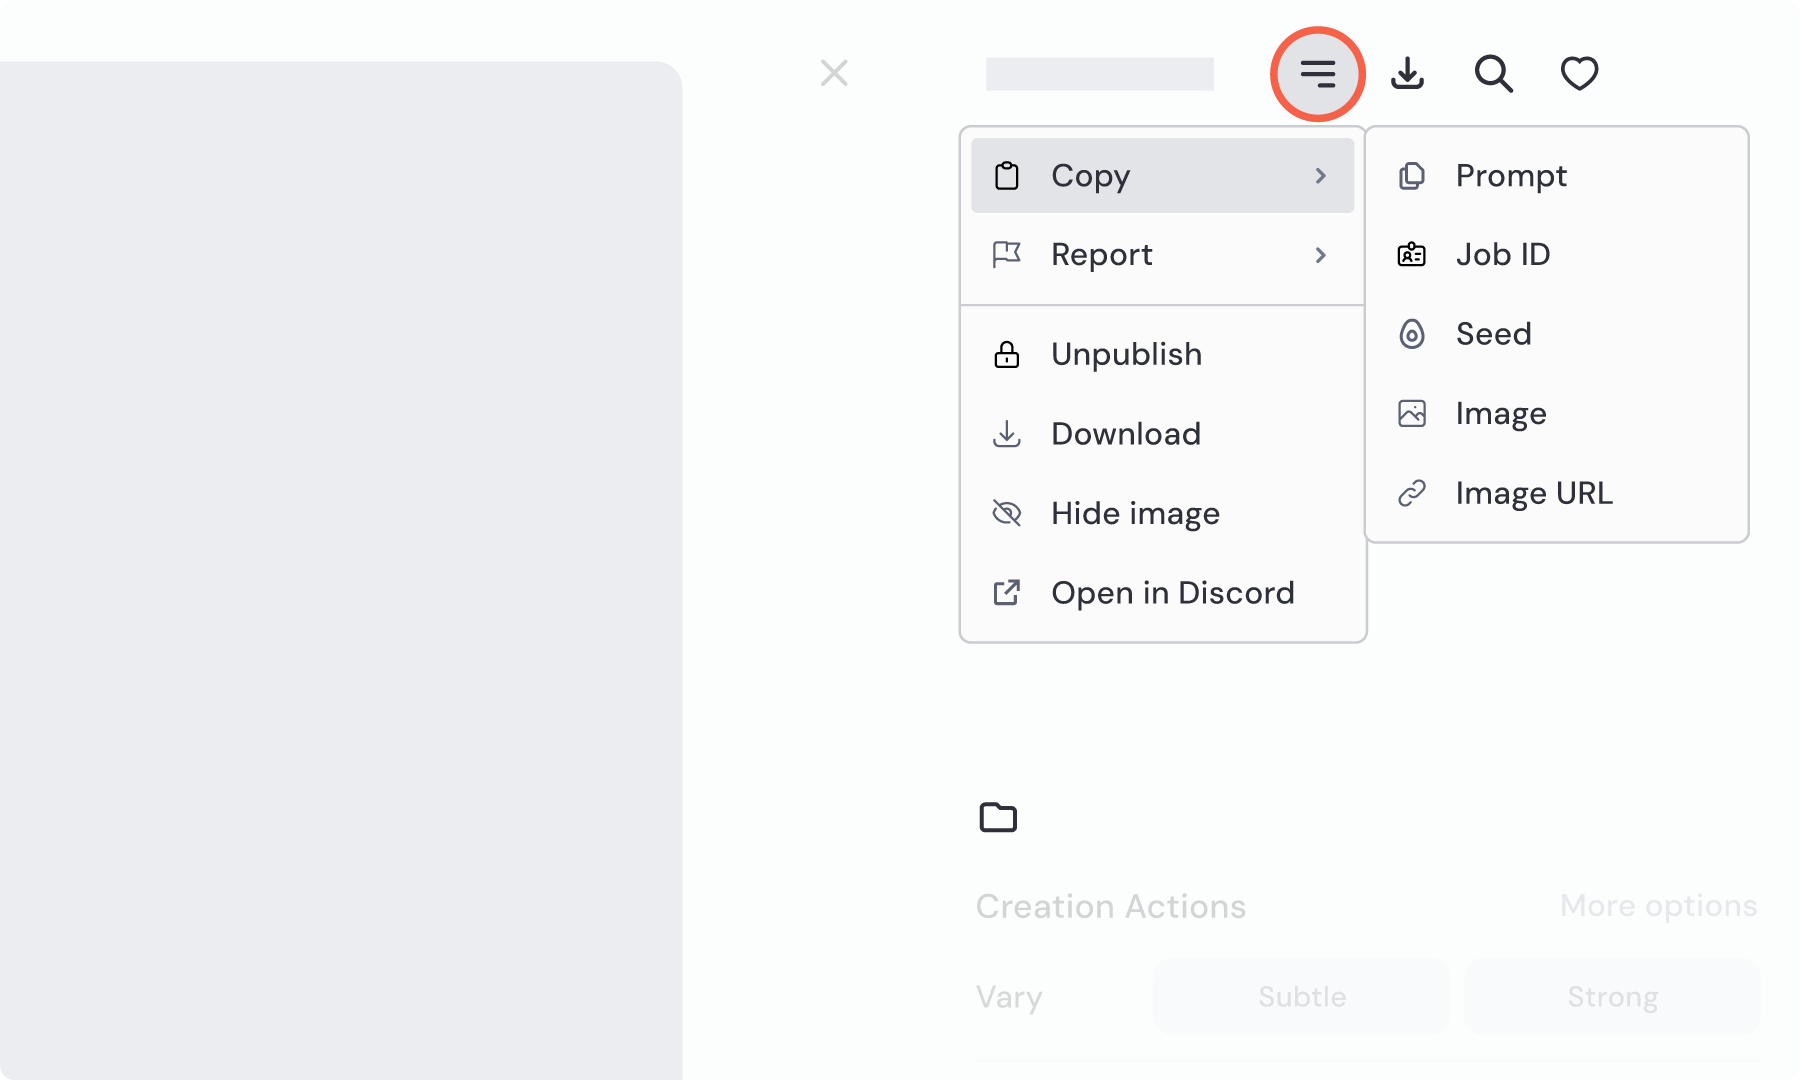Expand the Report submenu arrow

(1320, 255)
